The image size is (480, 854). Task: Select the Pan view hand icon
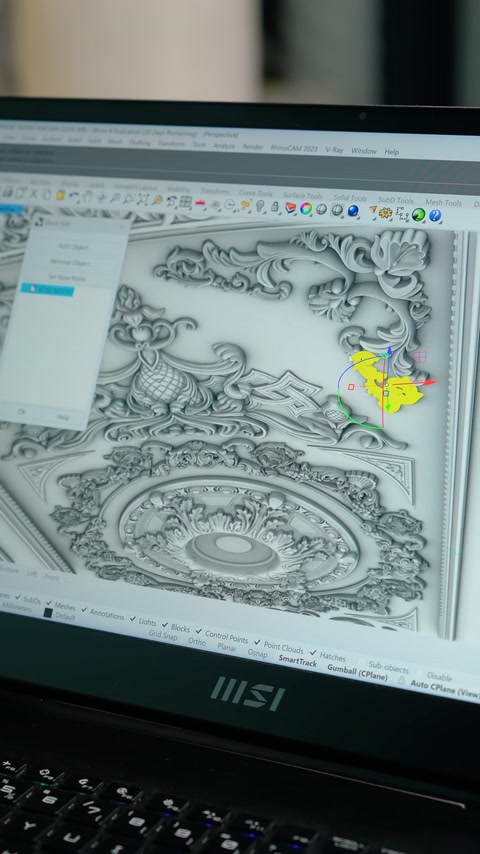pyautogui.click(x=87, y=196)
